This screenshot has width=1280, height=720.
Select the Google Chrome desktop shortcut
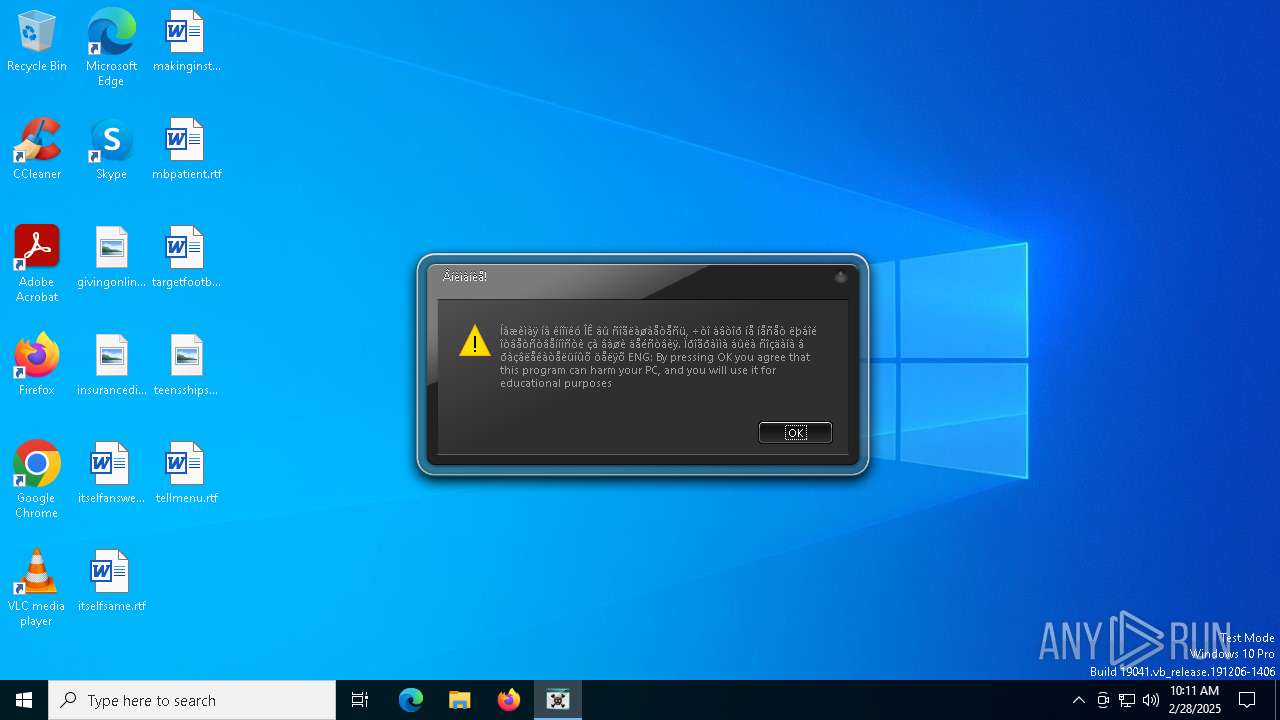pyautogui.click(x=37, y=480)
